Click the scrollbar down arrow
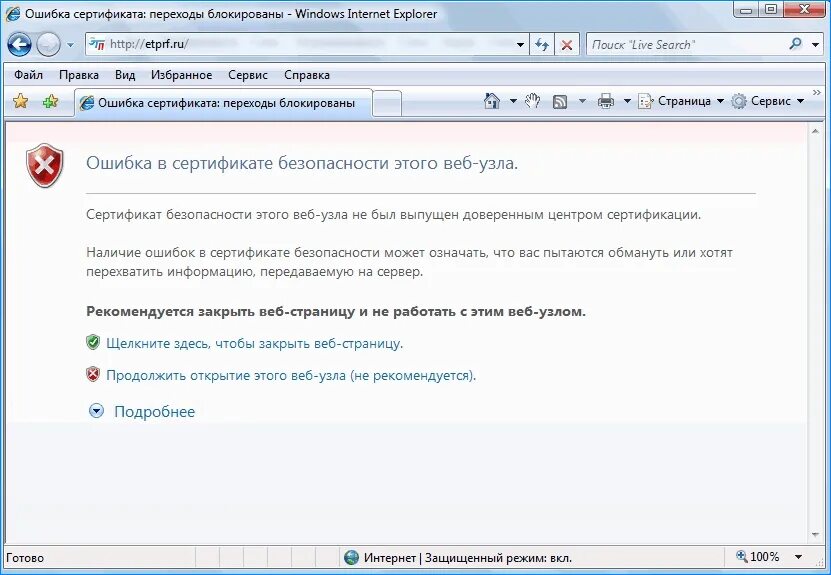Image resolution: width=831 pixels, height=575 pixels. (x=815, y=535)
